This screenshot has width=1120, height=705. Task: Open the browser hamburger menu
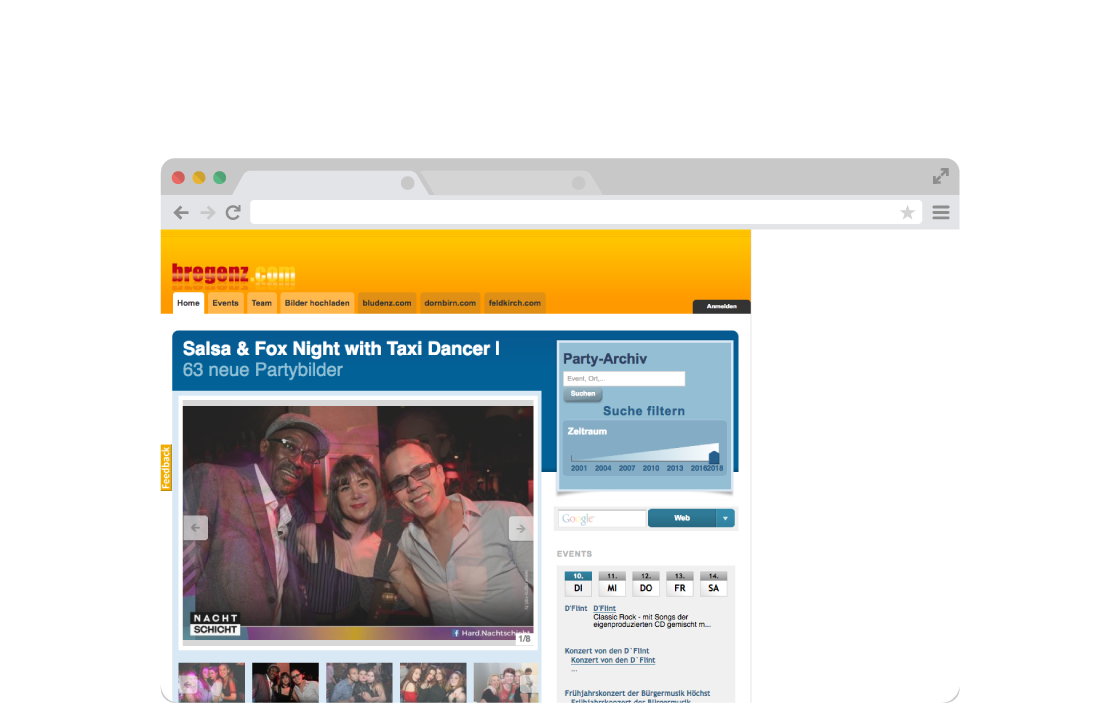coord(941,213)
